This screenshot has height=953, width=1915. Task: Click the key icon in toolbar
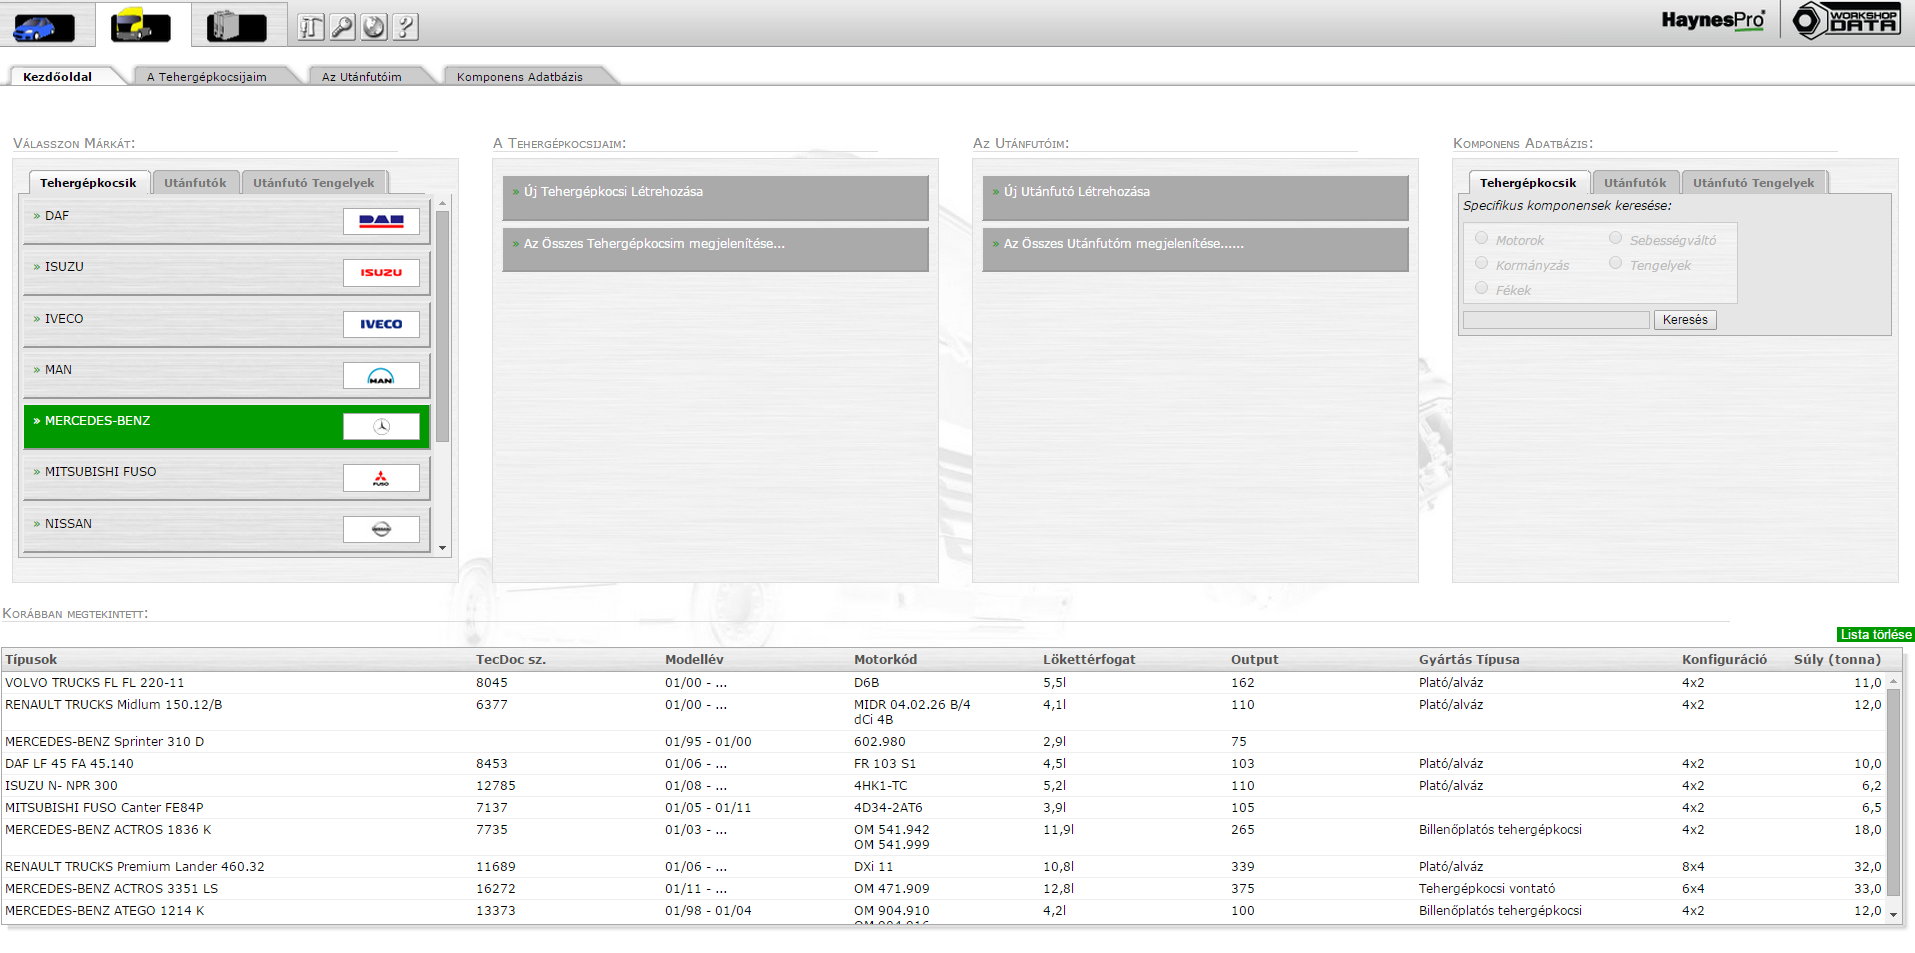pyautogui.click(x=343, y=27)
